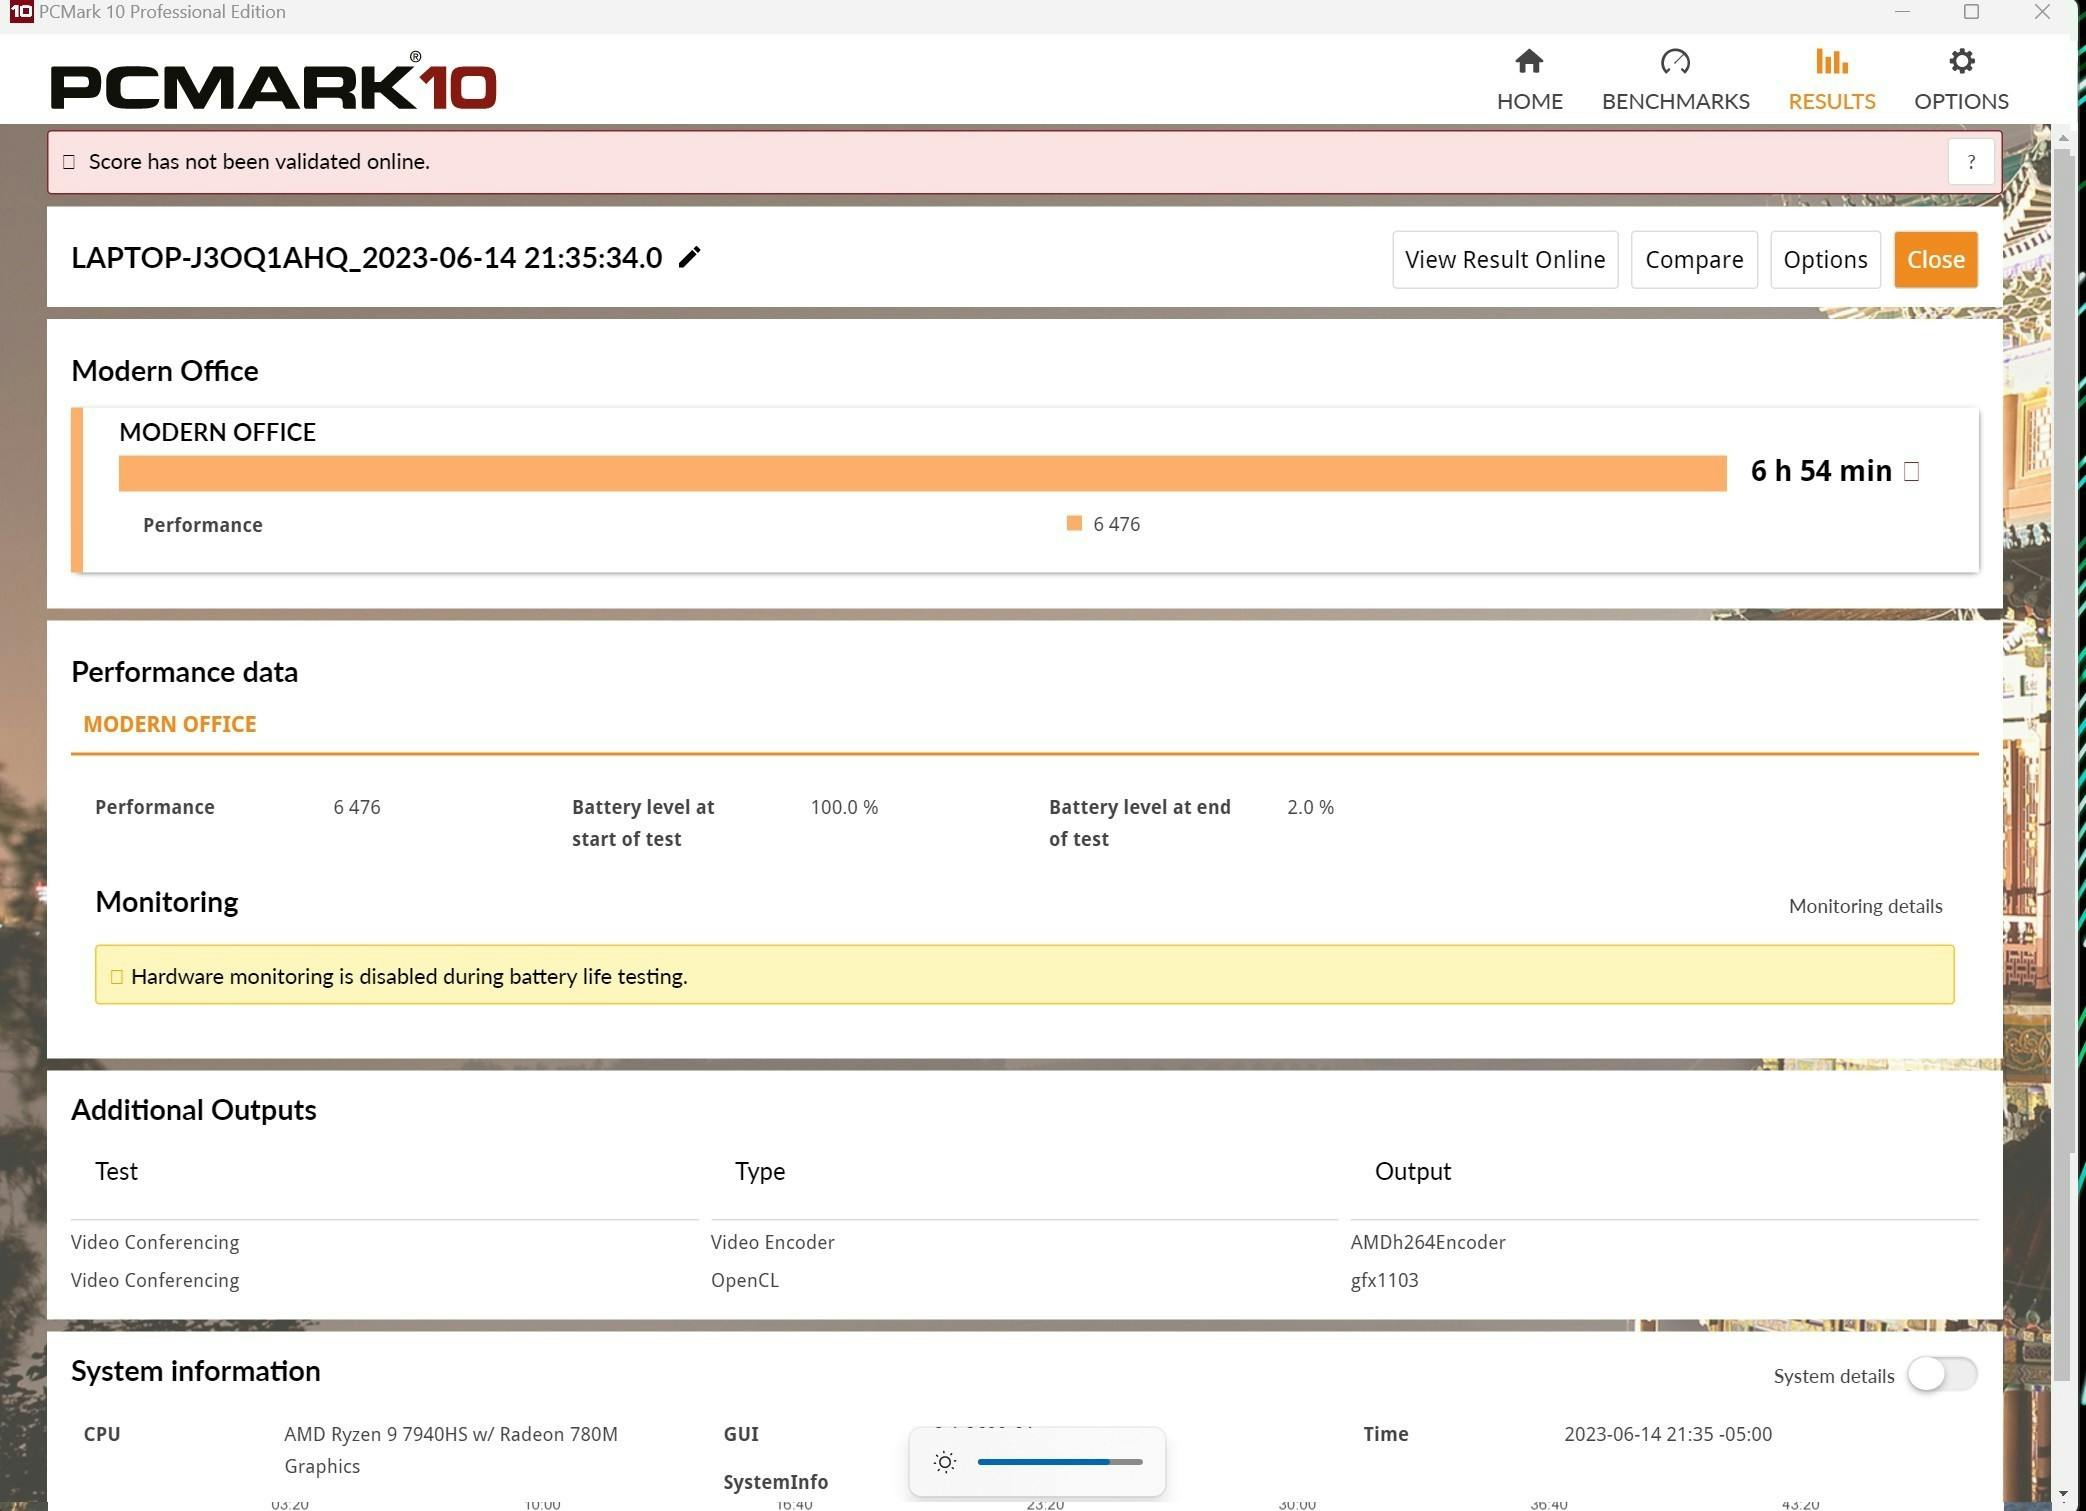
Task: Select the MODERN OFFICE performance data tab
Action: pos(169,724)
